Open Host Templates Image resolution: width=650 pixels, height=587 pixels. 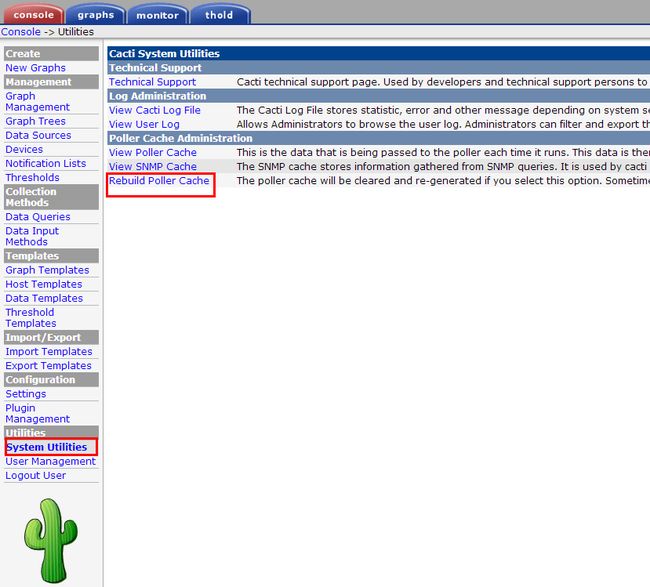pyautogui.click(x=44, y=284)
